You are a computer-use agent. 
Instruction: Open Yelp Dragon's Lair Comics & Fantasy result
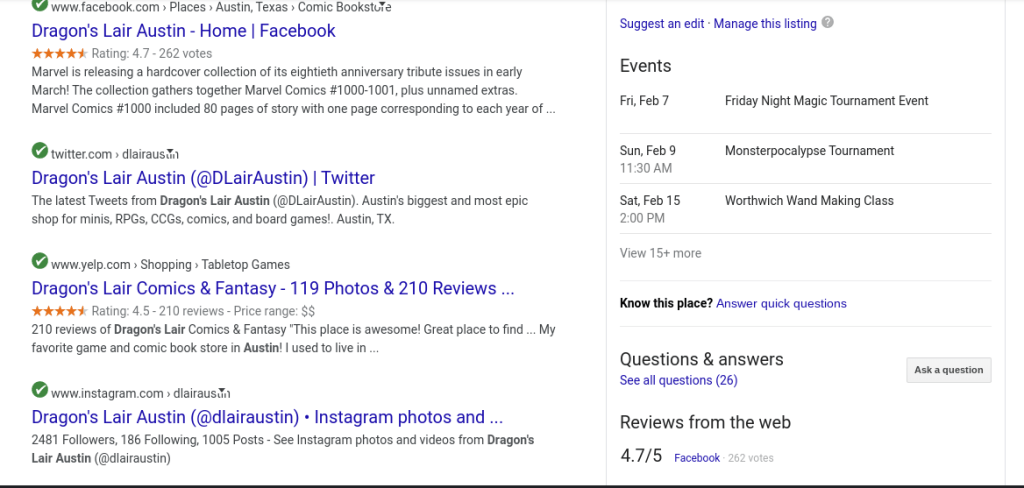click(273, 289)
